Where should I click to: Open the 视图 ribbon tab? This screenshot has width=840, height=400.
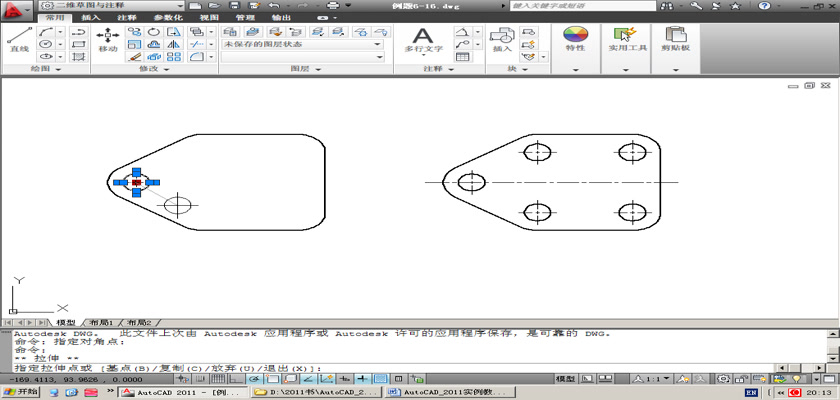pyautogui.click(x=209, y=18)
